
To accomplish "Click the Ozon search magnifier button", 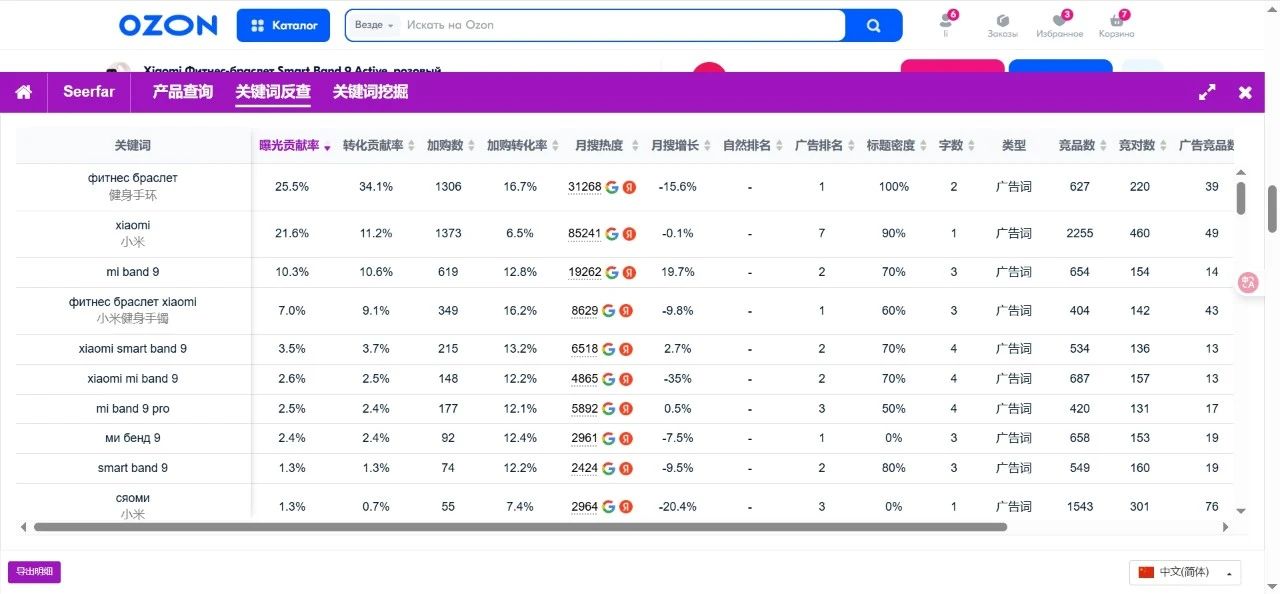I will [873, 25].
